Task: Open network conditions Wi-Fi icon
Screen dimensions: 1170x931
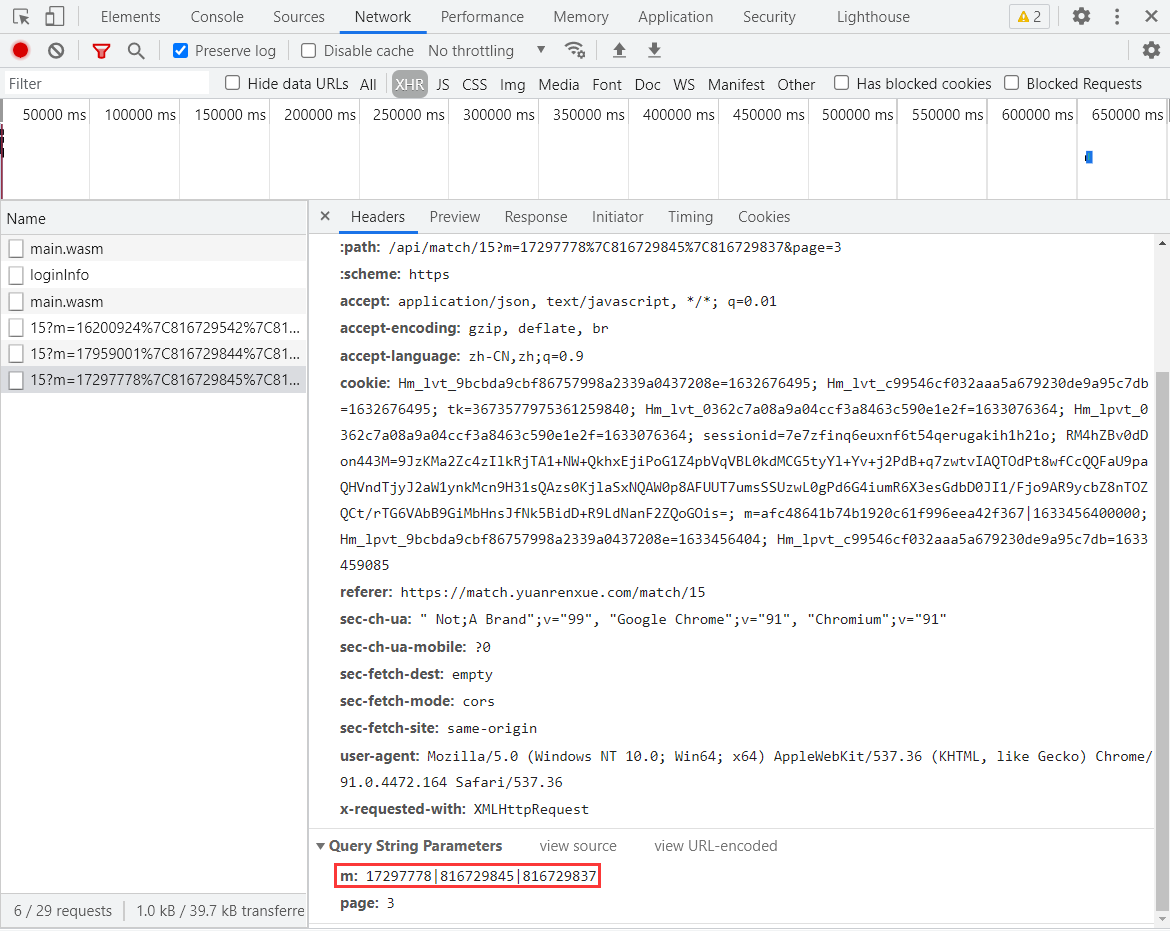Action: [574, 50]
